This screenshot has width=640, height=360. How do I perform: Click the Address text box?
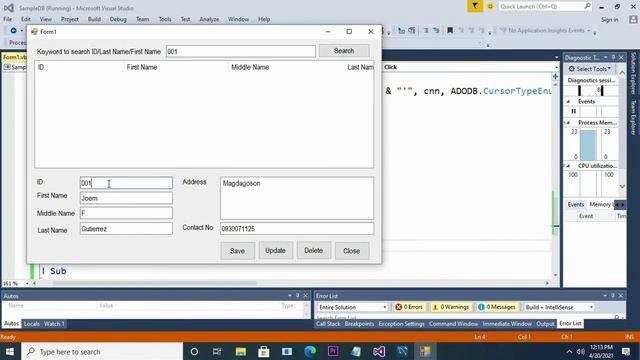coord(297,198)
